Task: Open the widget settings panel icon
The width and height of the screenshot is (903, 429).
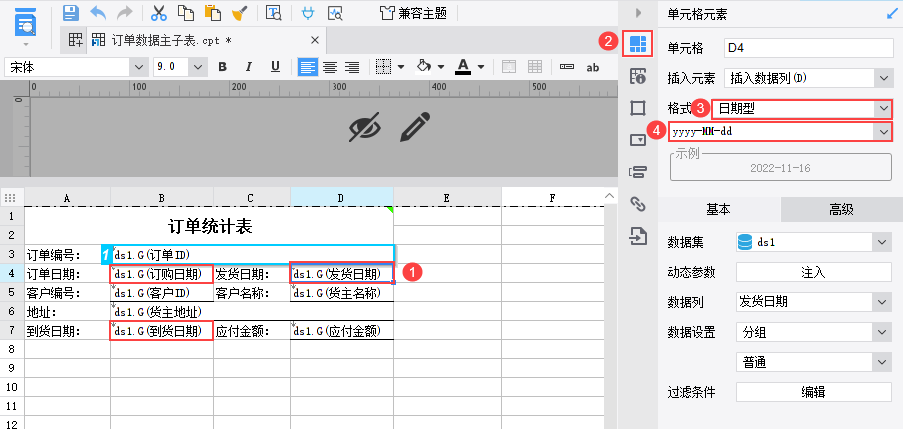Action: [x=638, y=139]
